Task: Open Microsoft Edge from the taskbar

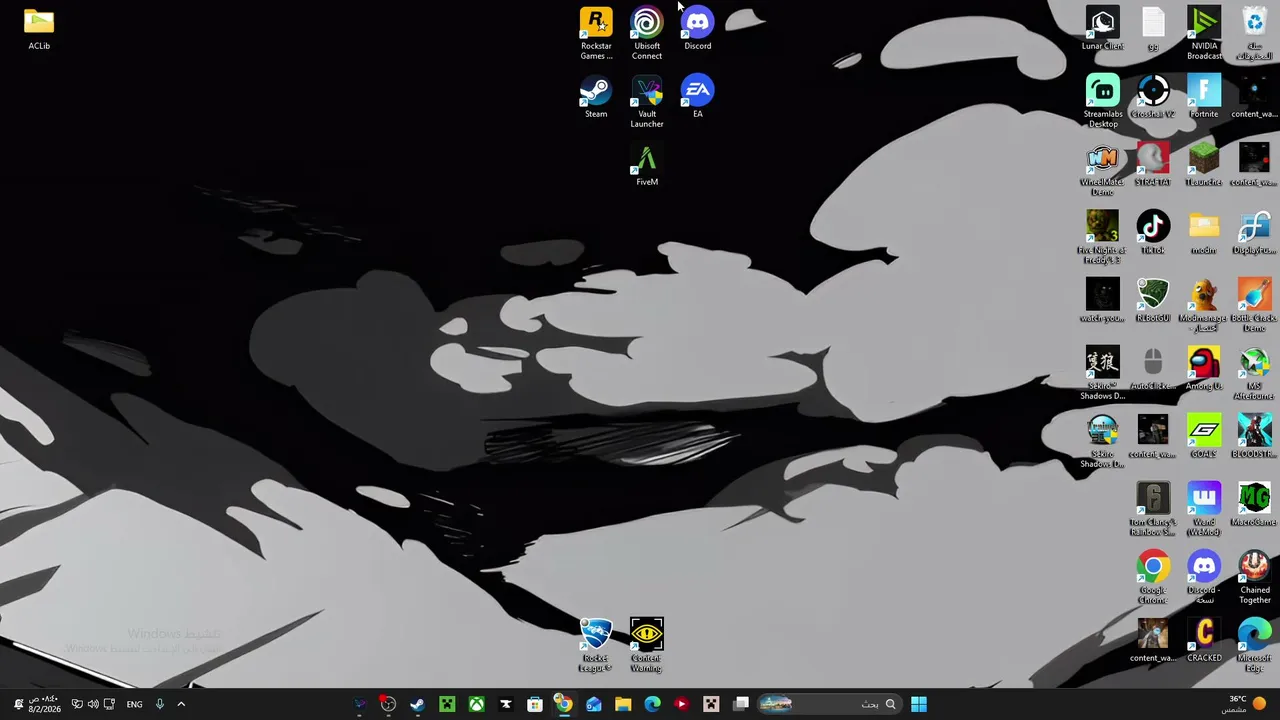Action: [652, 704]
